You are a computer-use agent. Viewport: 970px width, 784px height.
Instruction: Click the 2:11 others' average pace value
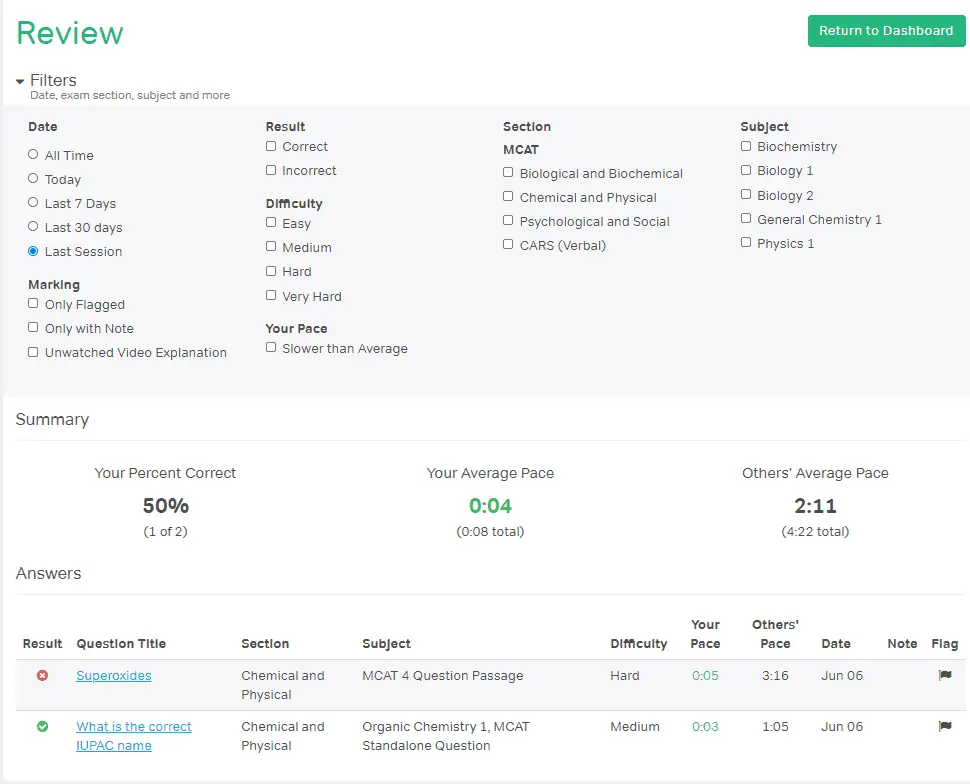point(815,506)
